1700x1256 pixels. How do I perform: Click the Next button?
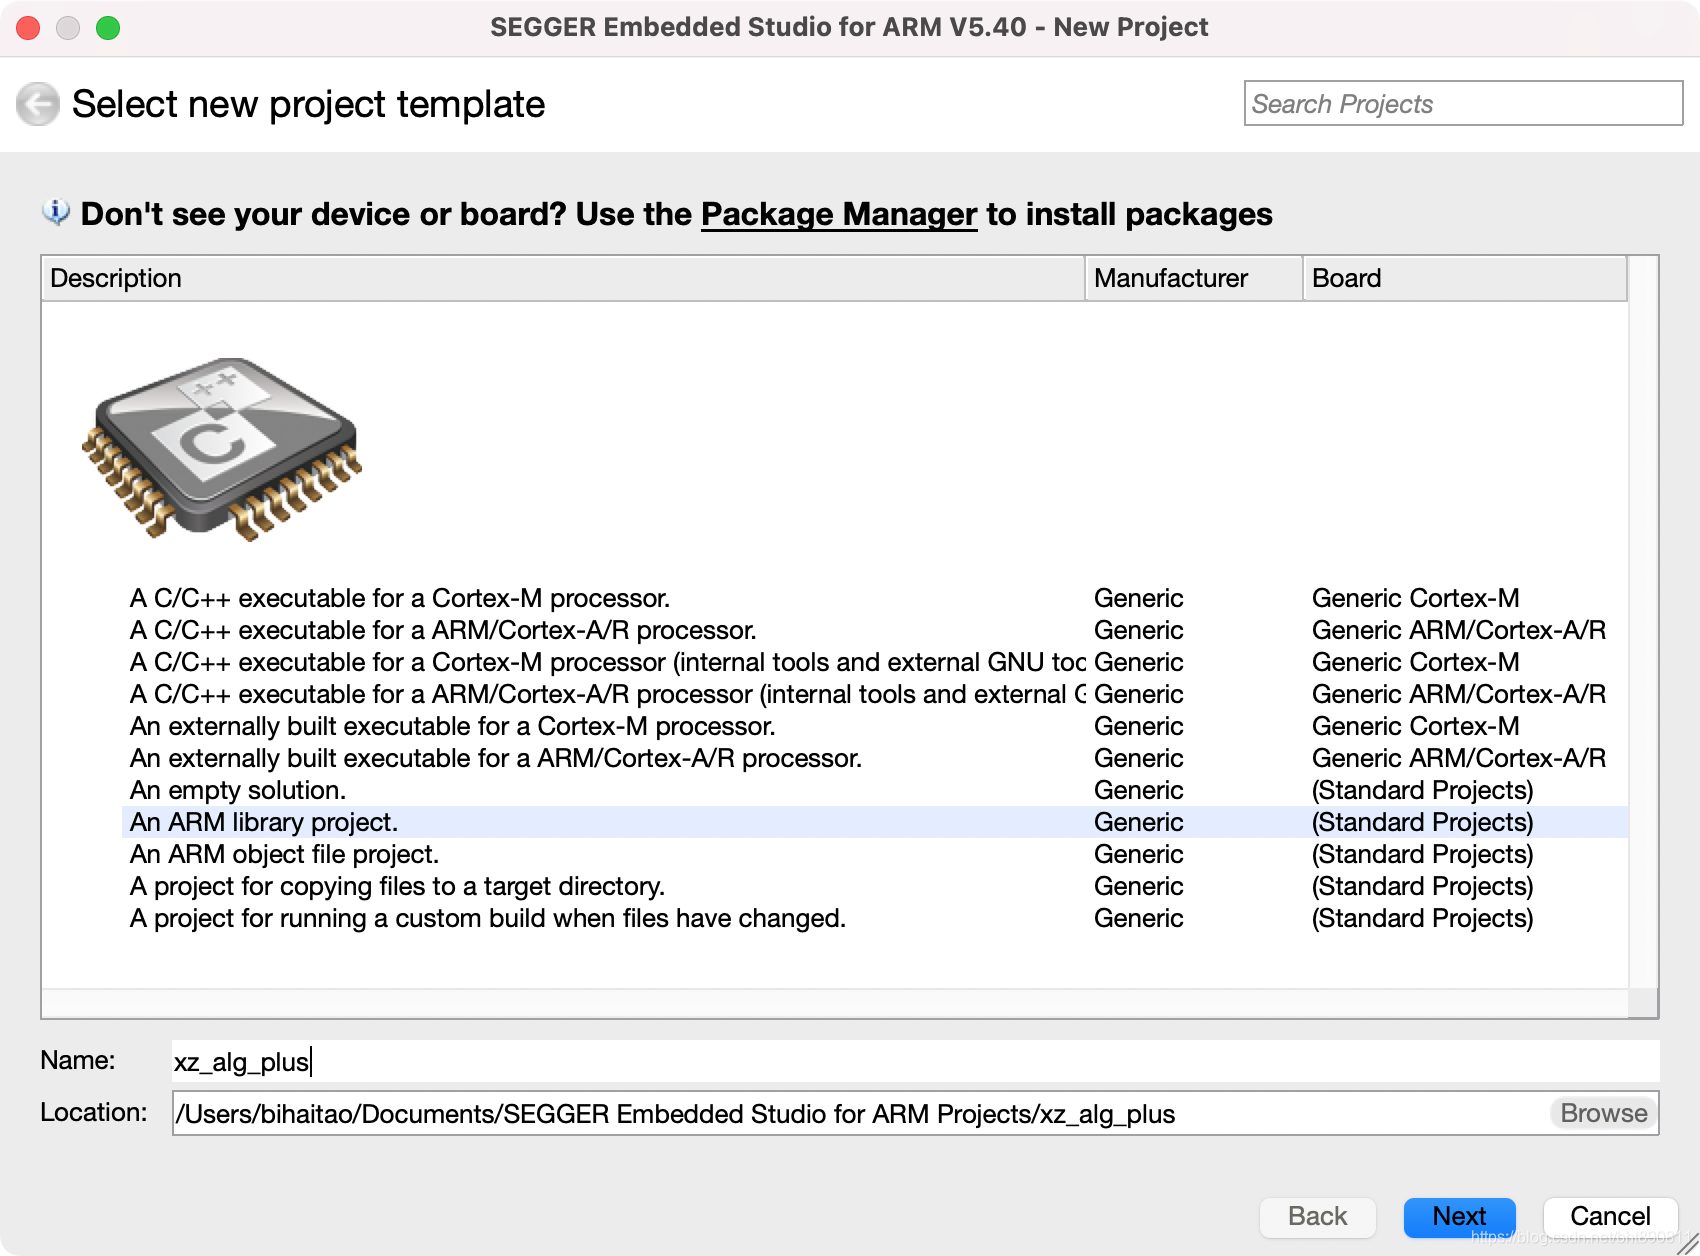pos(1459,1217)
